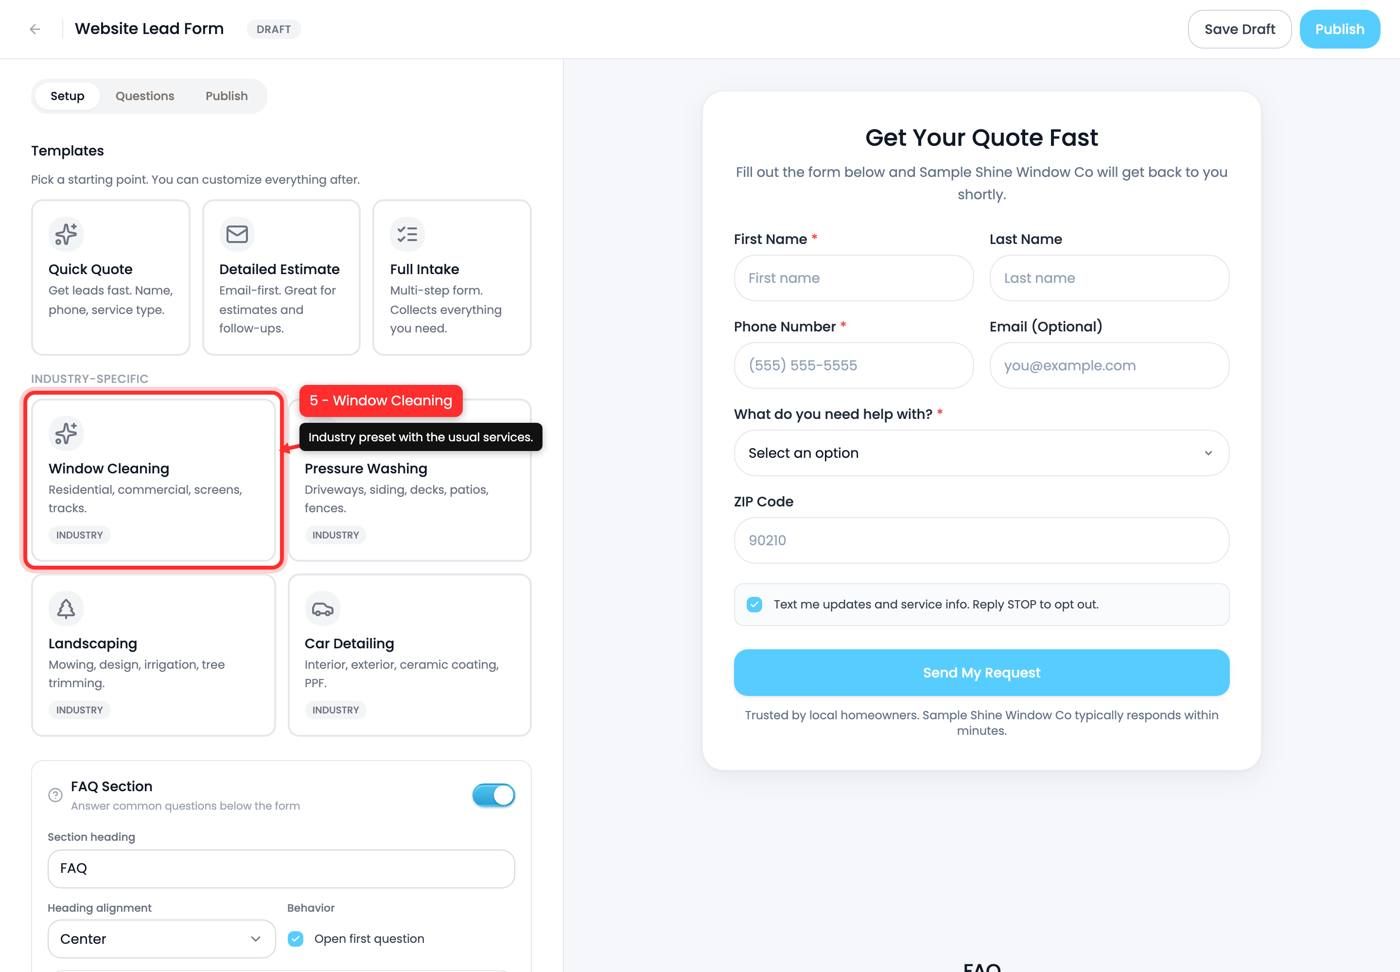Click the Window Cleaning sparkle icon

(x=66, y=433)
